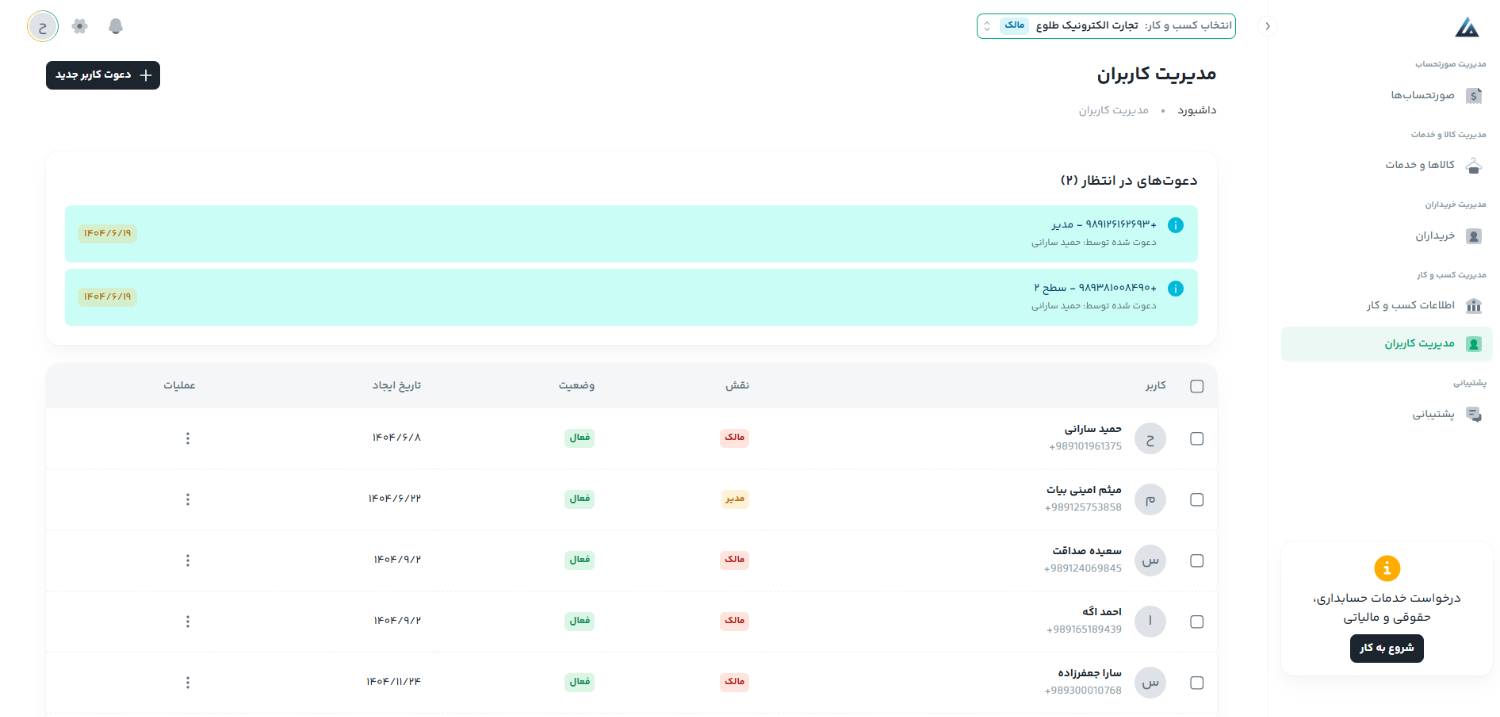Click phone number +989124069845
Viewport: 1500px width, 717px height.
pyautogui.click(x=1083, y=569)
